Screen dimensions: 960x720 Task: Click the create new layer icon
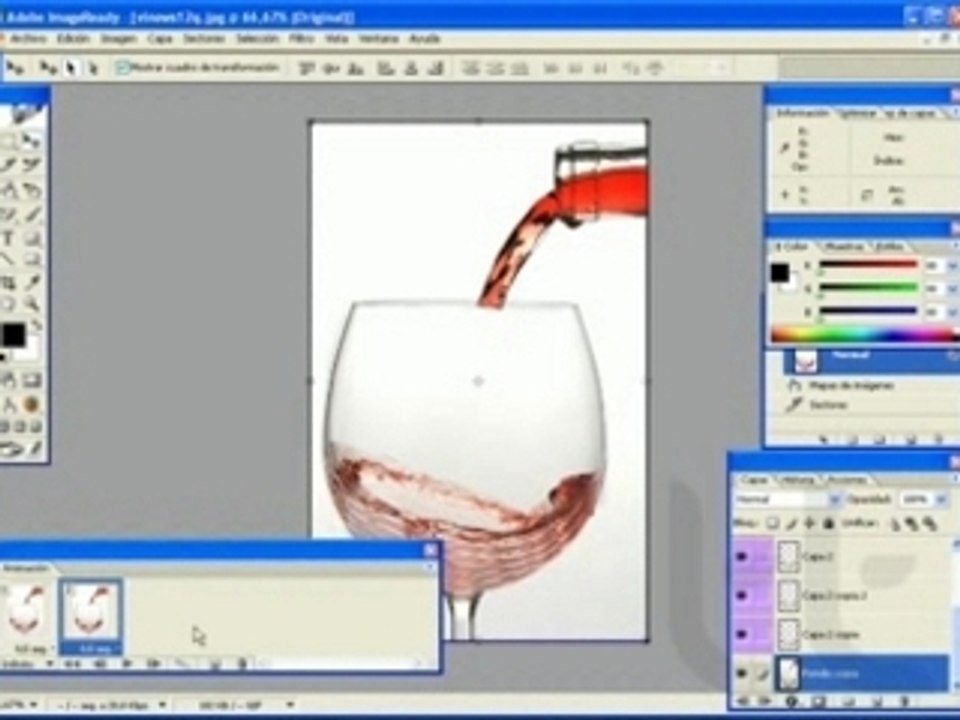tap(876, 701)
